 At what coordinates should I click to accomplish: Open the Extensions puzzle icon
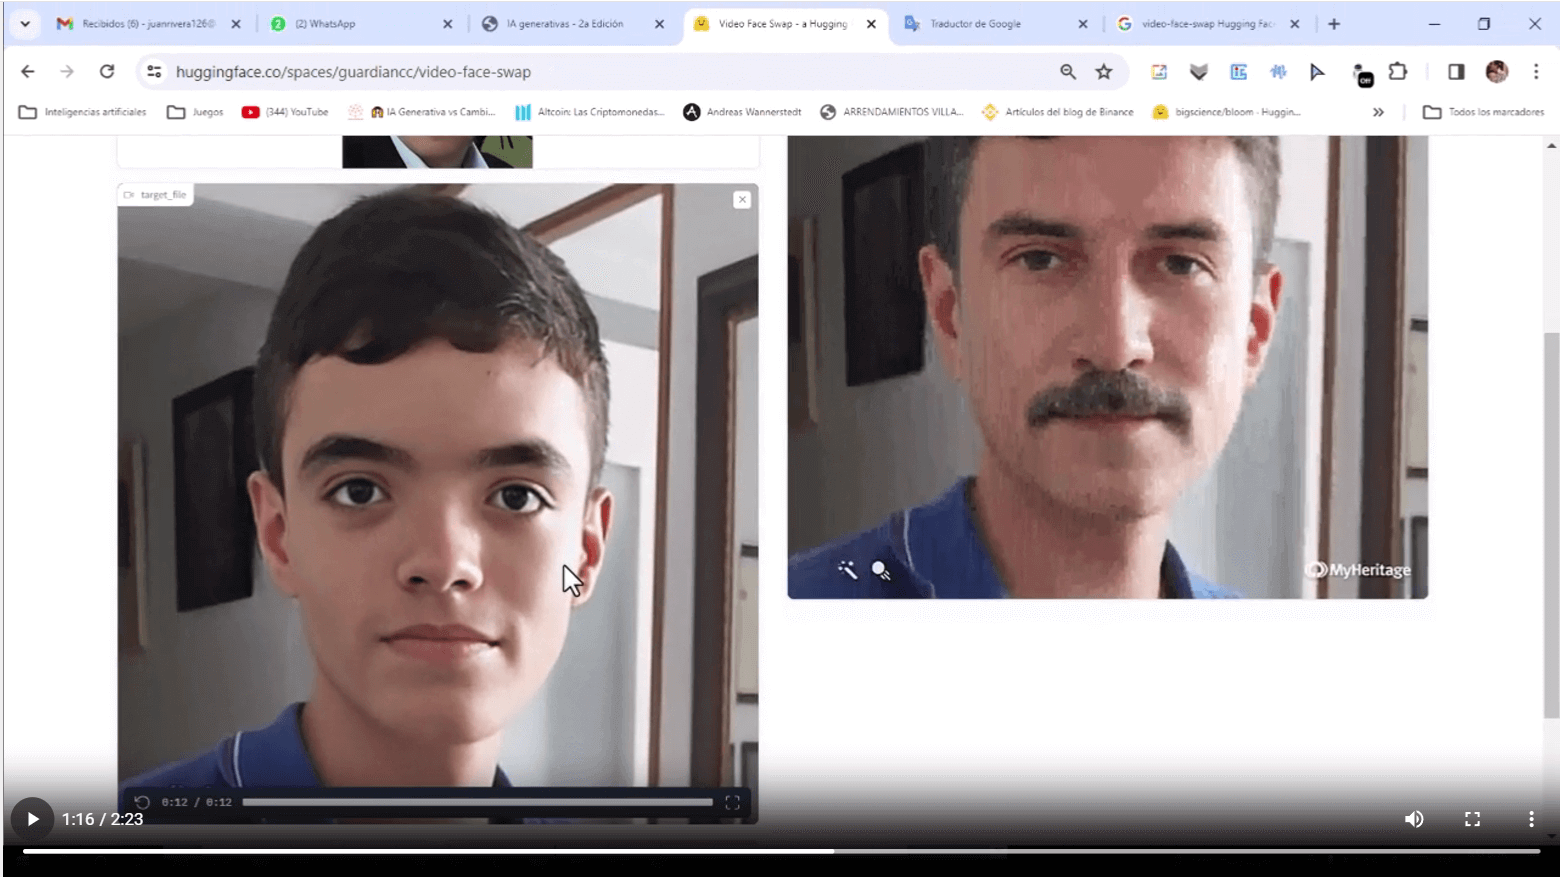click(x=1398, y=72)
